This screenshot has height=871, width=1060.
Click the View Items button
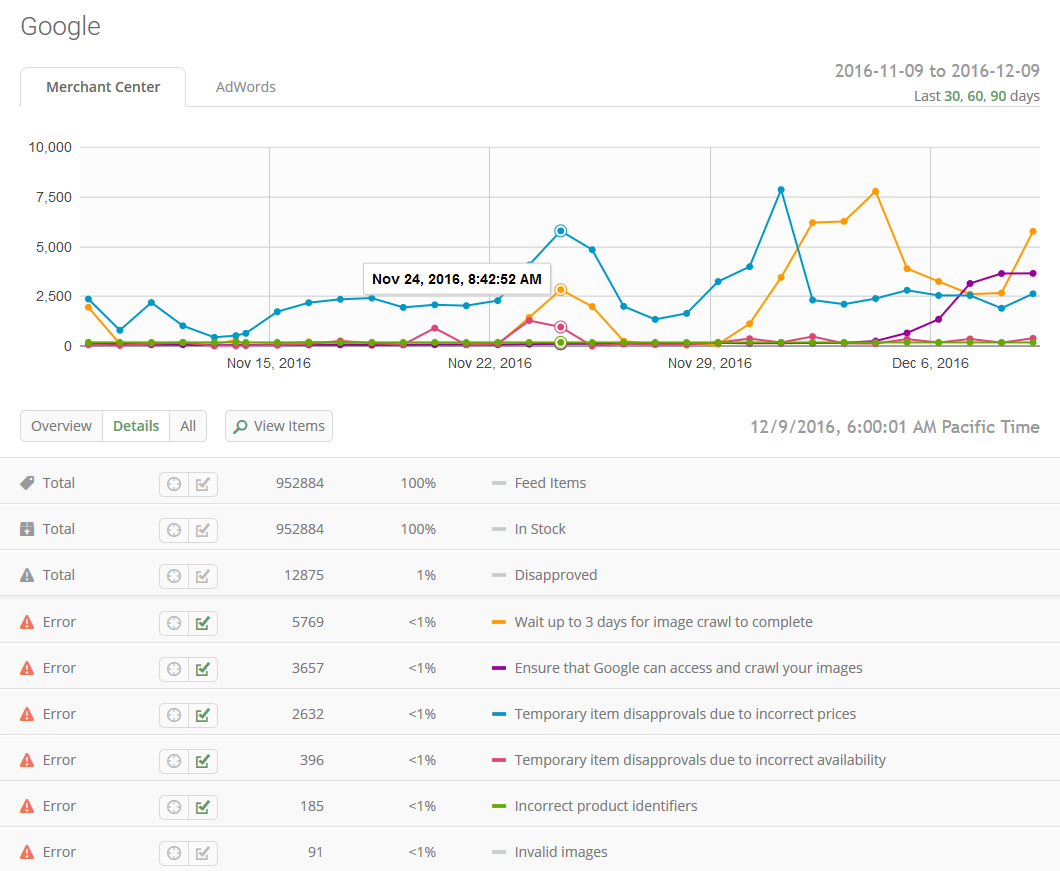coord(279,426)
